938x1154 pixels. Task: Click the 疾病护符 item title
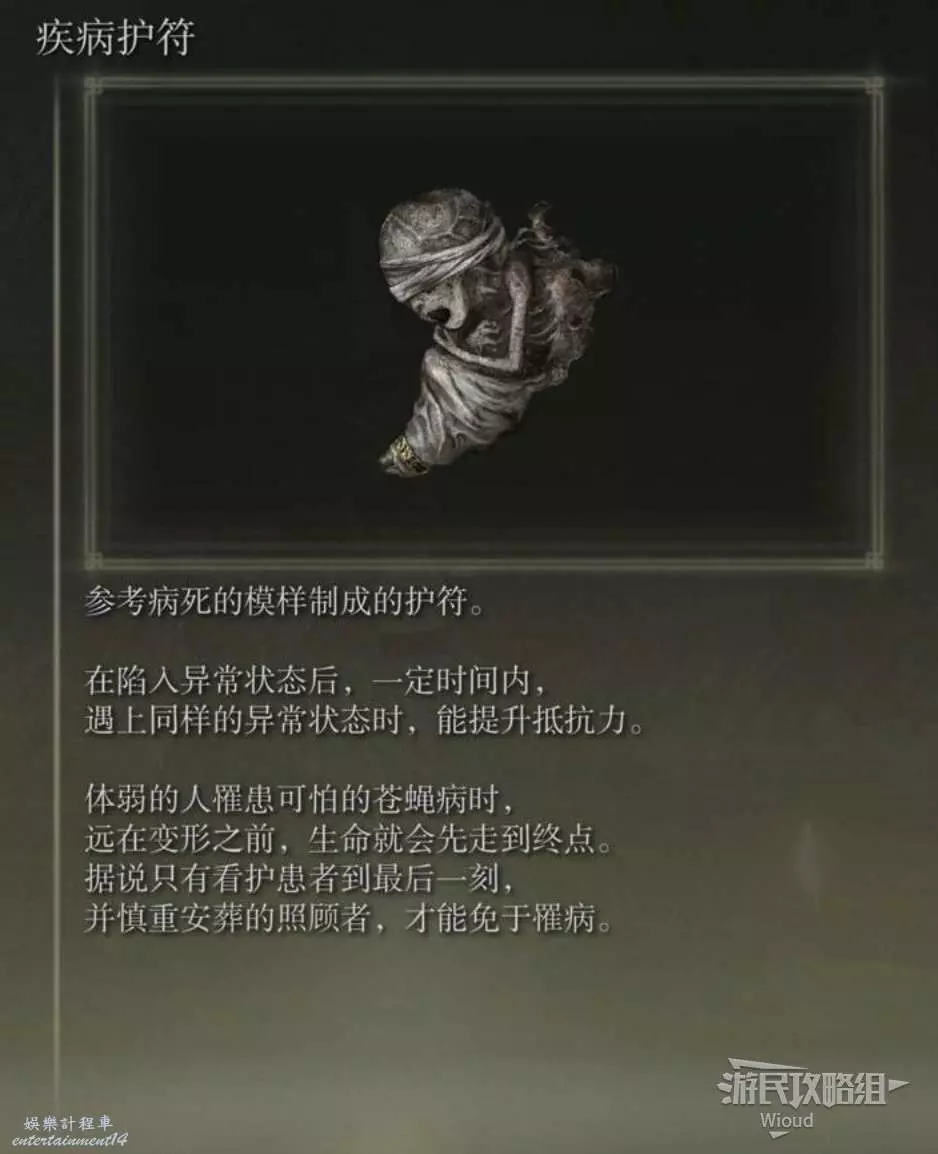tap(115, 37)
